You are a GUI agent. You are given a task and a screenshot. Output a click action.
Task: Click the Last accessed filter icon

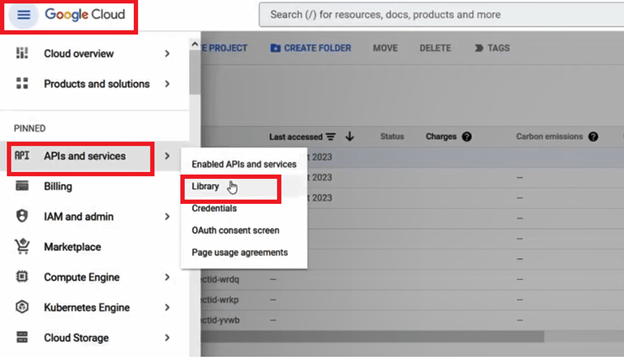point(330,137)
